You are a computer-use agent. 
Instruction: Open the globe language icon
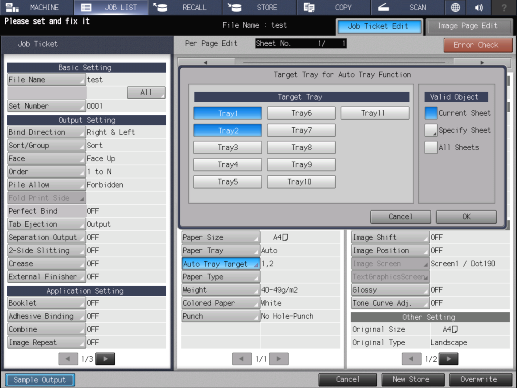click(455, 7)
